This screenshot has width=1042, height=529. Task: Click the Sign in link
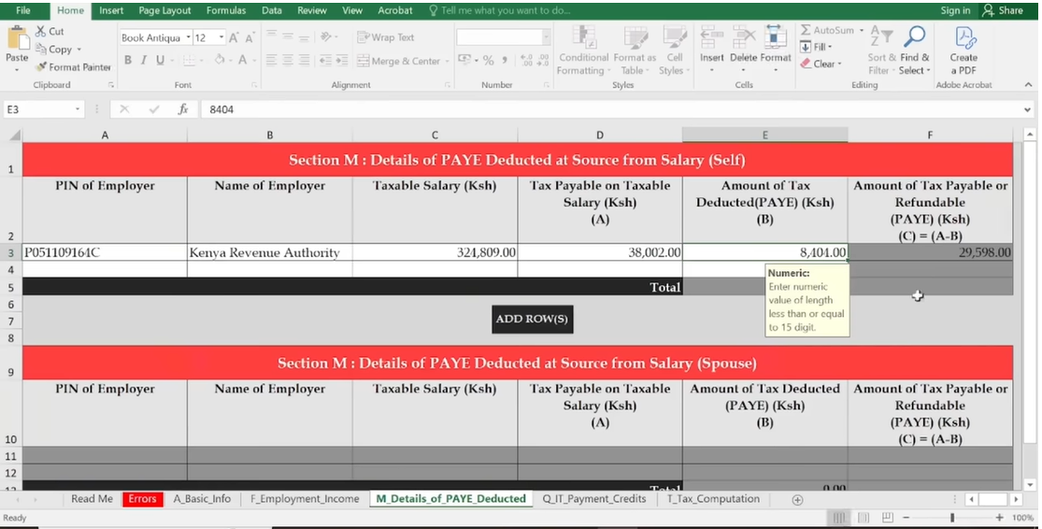click(955, 10)
